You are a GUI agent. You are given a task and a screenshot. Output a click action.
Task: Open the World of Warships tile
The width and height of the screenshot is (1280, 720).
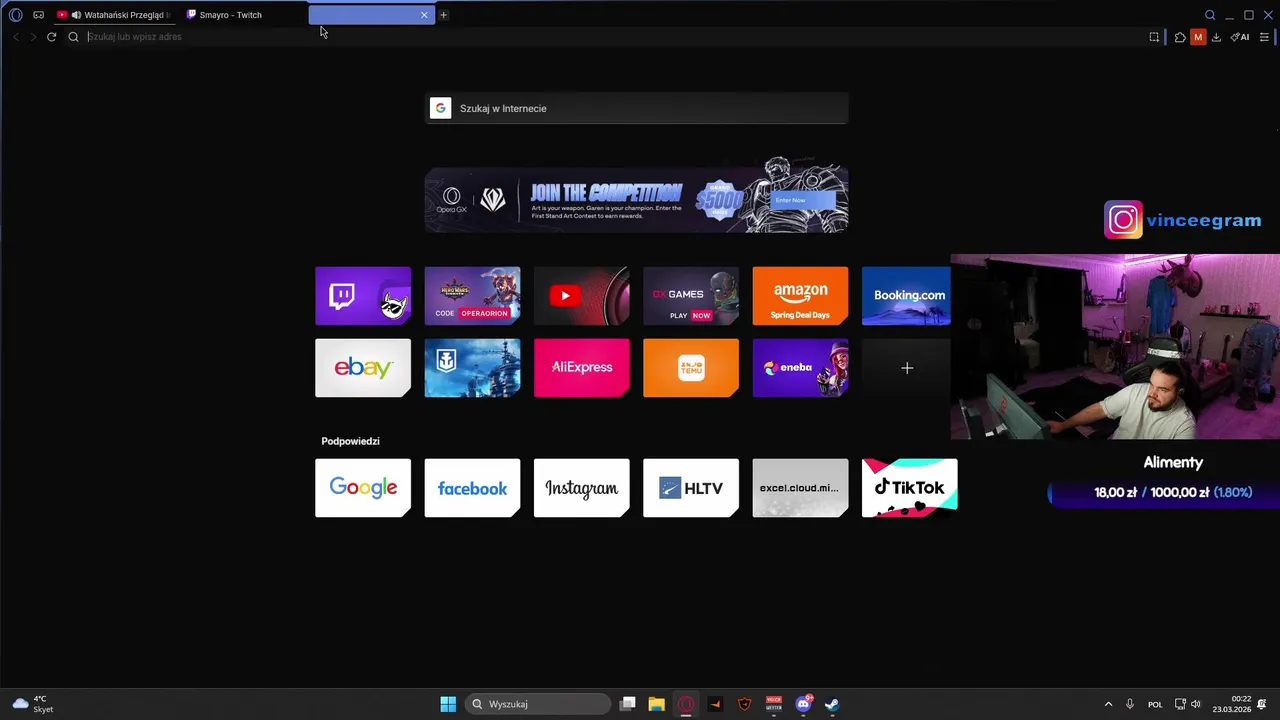472,367
